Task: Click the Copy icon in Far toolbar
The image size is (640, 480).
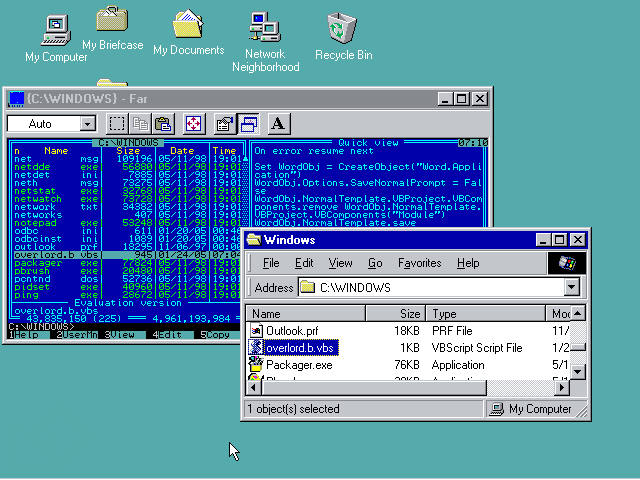Action: (140, 124)
